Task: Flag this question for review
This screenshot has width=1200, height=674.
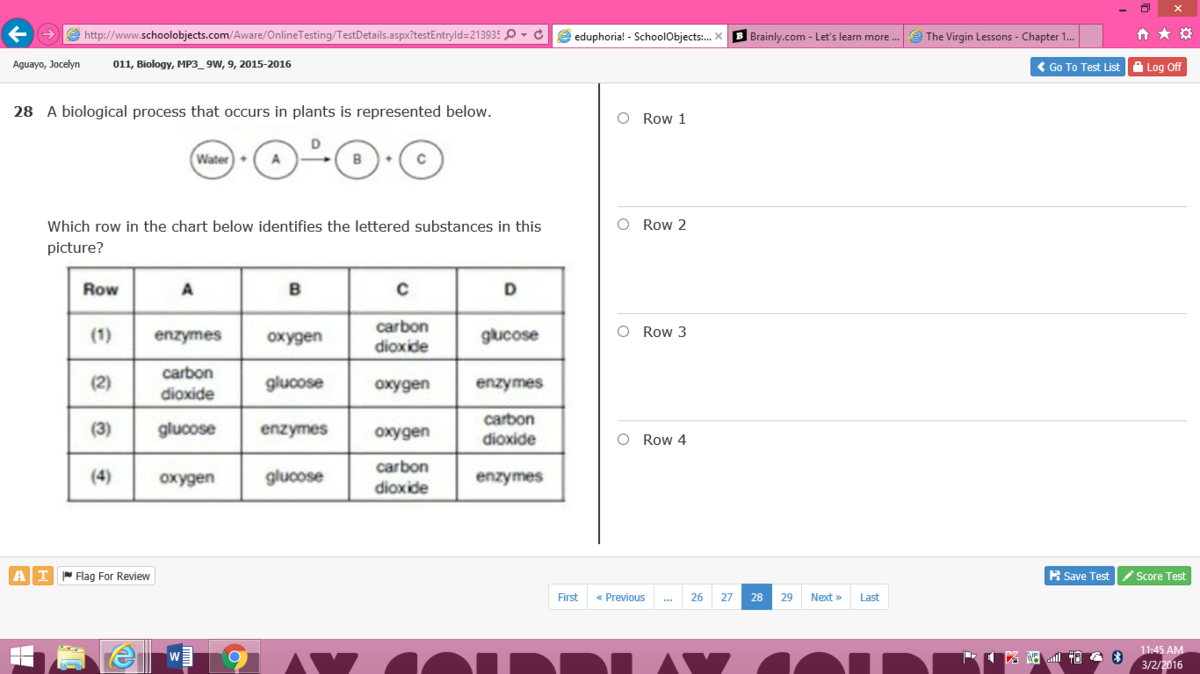Action: [106, 576]
